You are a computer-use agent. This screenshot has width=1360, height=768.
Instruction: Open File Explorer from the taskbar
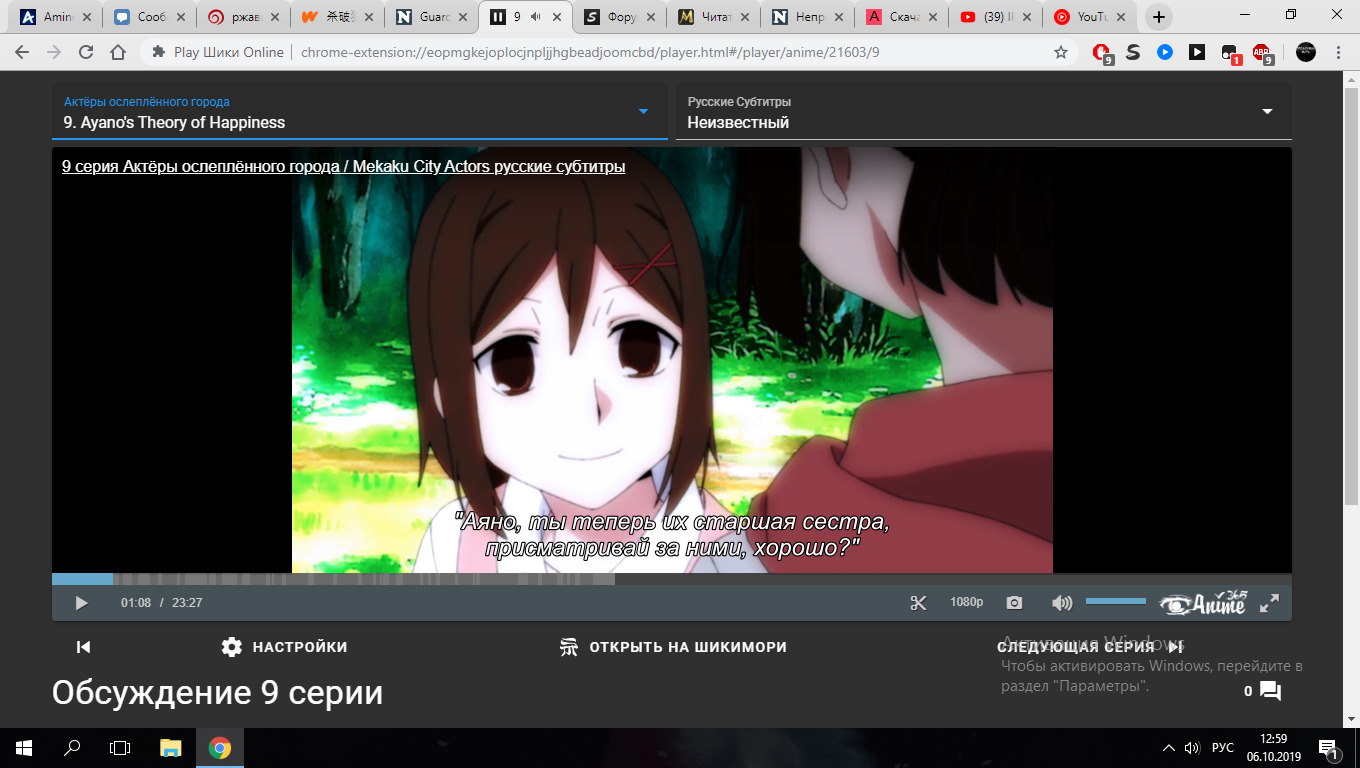[x=171, y=748]
